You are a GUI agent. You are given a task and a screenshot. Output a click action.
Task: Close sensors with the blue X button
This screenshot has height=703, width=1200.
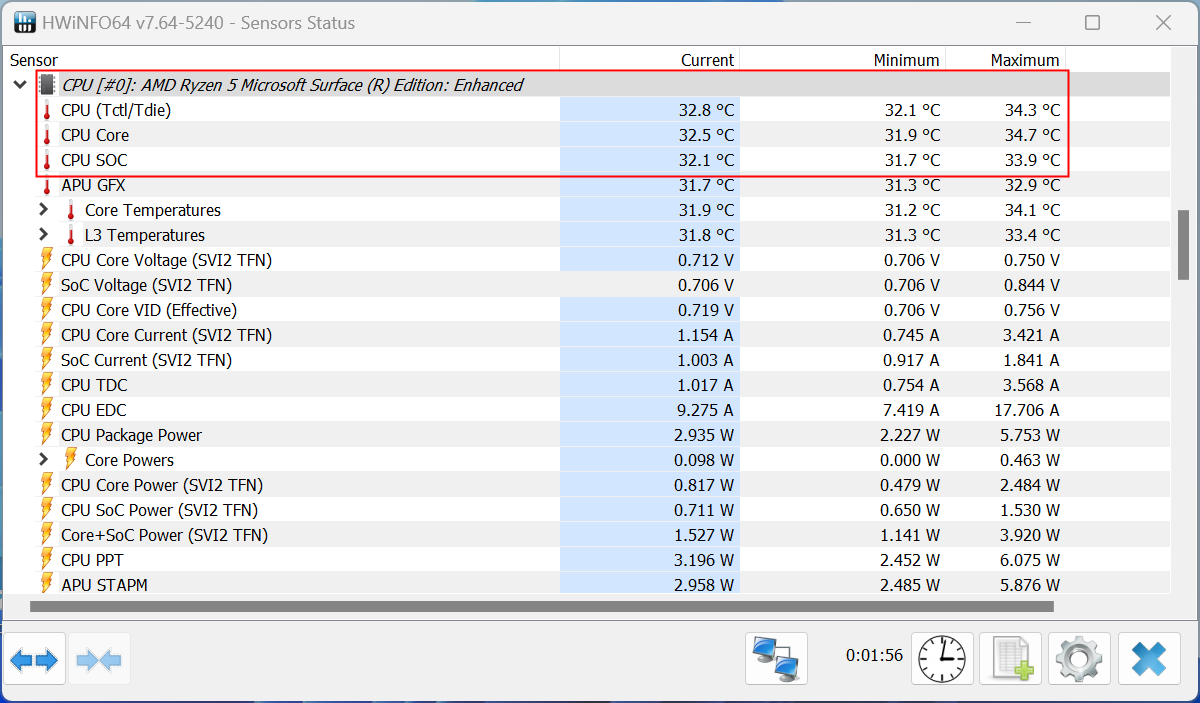[x=1149, y=659]
